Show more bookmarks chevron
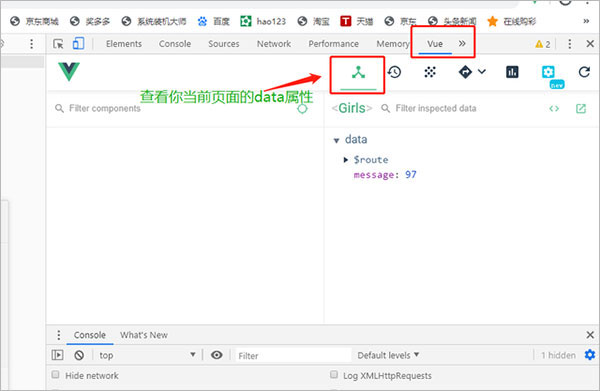 pyautogui.click(x=586, y=21)
